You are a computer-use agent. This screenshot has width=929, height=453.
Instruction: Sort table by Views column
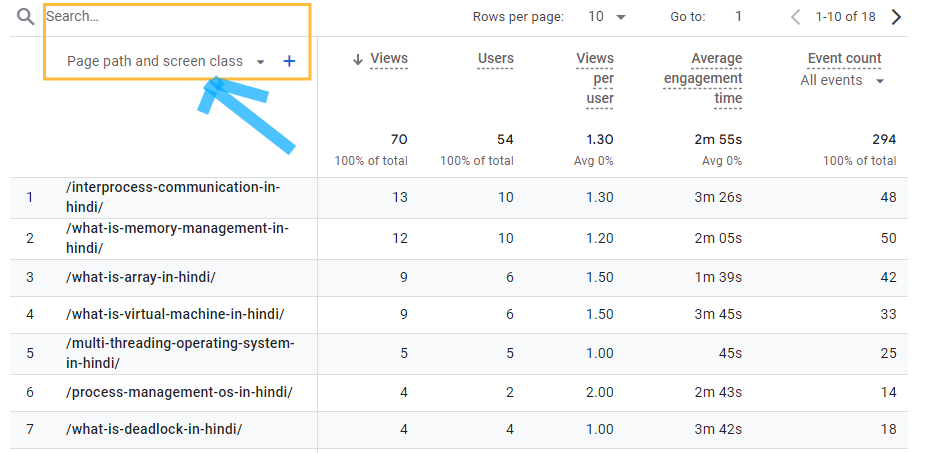point(389,59)
